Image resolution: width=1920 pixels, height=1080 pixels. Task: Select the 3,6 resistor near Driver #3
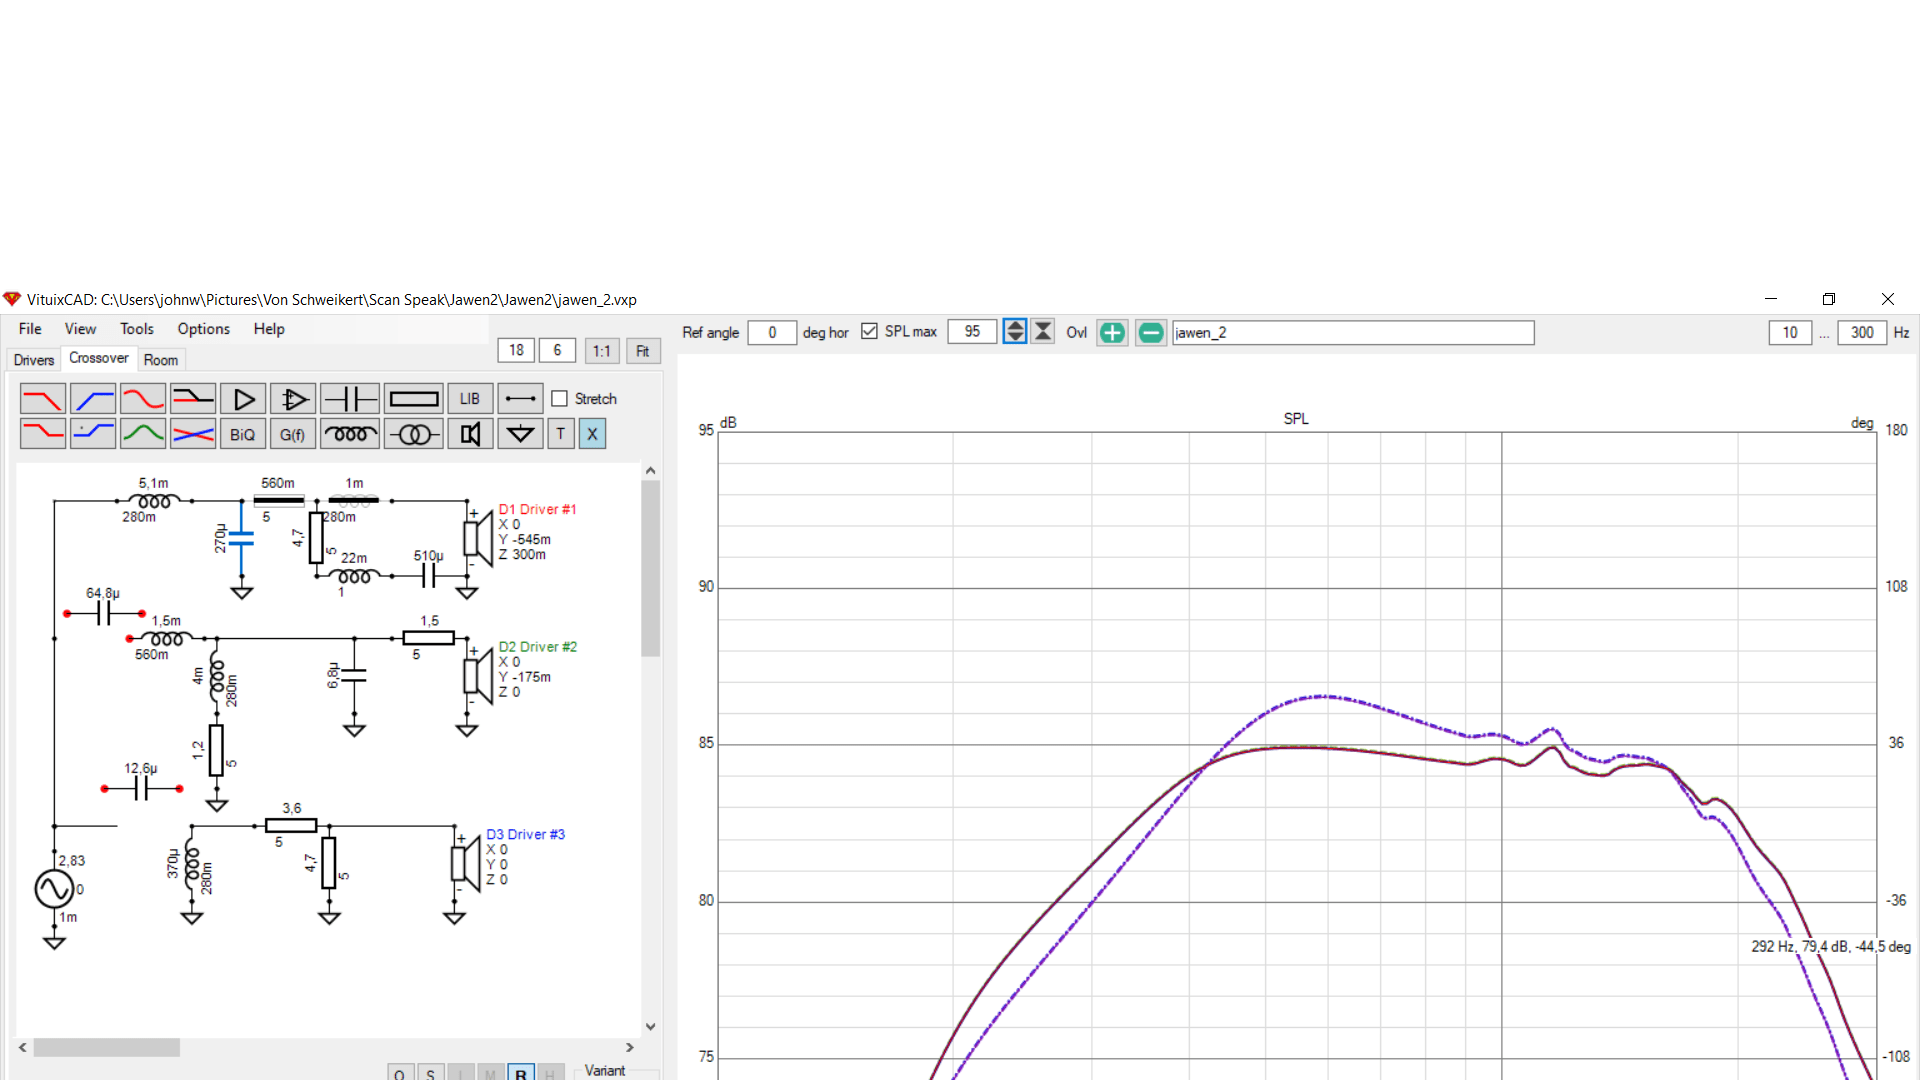pyautogui.click(x=291, y=826)
